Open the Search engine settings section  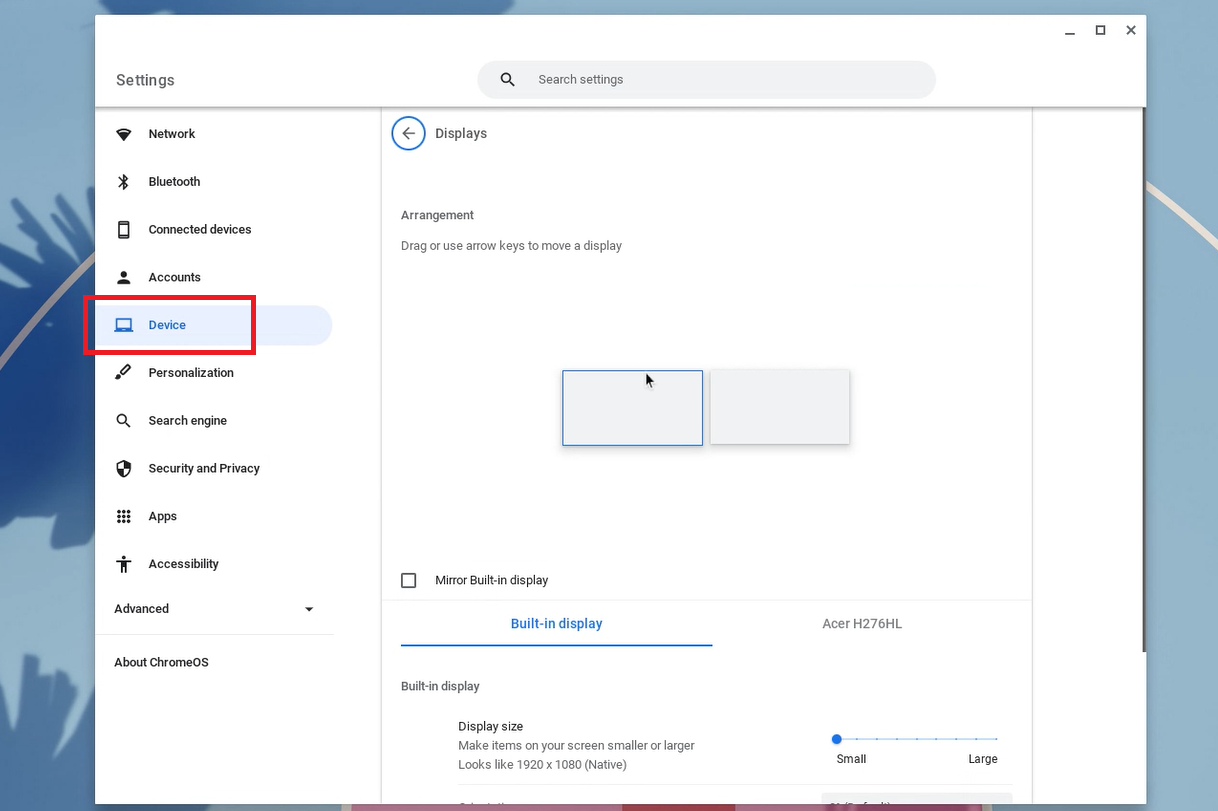(x=188, y=421)
